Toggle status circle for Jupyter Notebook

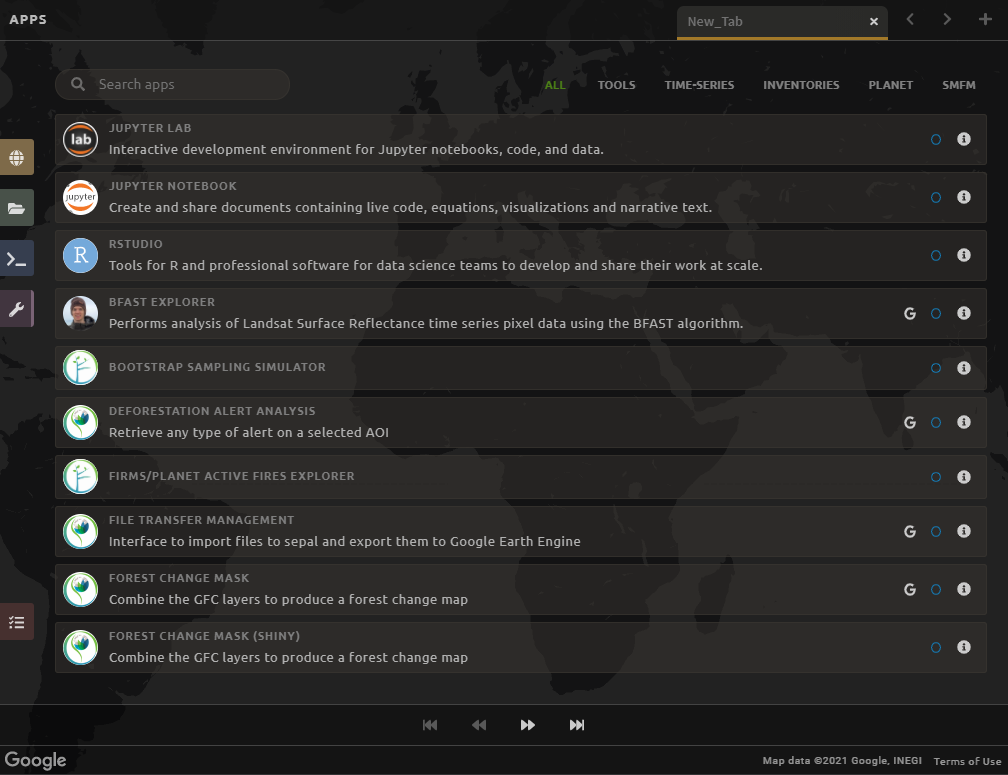[x=936, y=198]
